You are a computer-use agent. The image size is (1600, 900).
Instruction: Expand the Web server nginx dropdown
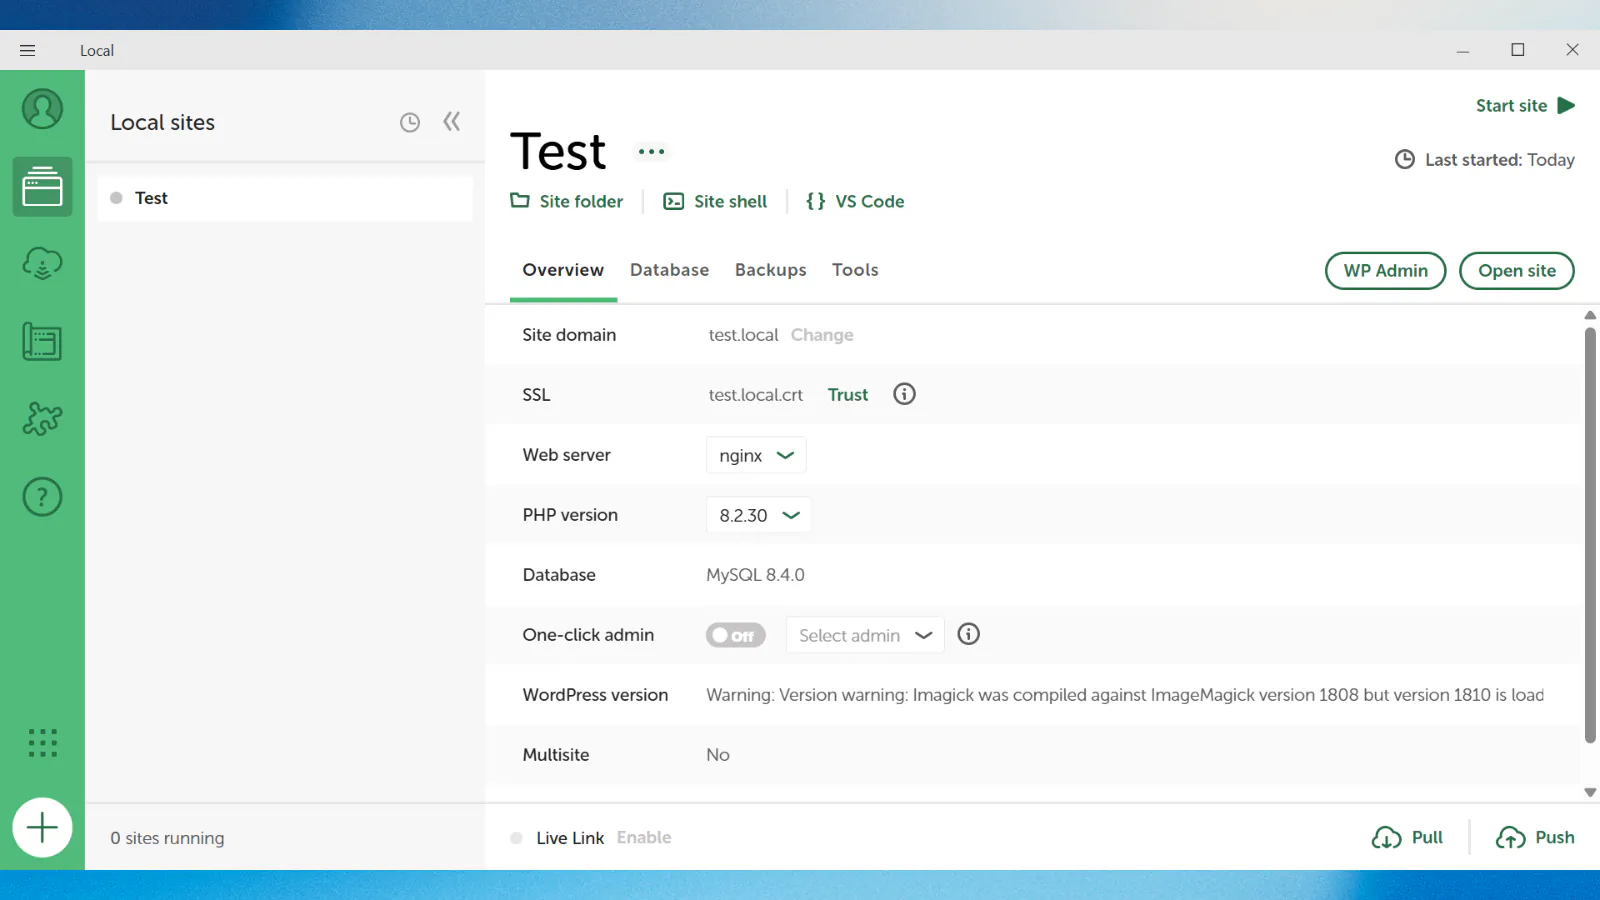tap(756, 455)
